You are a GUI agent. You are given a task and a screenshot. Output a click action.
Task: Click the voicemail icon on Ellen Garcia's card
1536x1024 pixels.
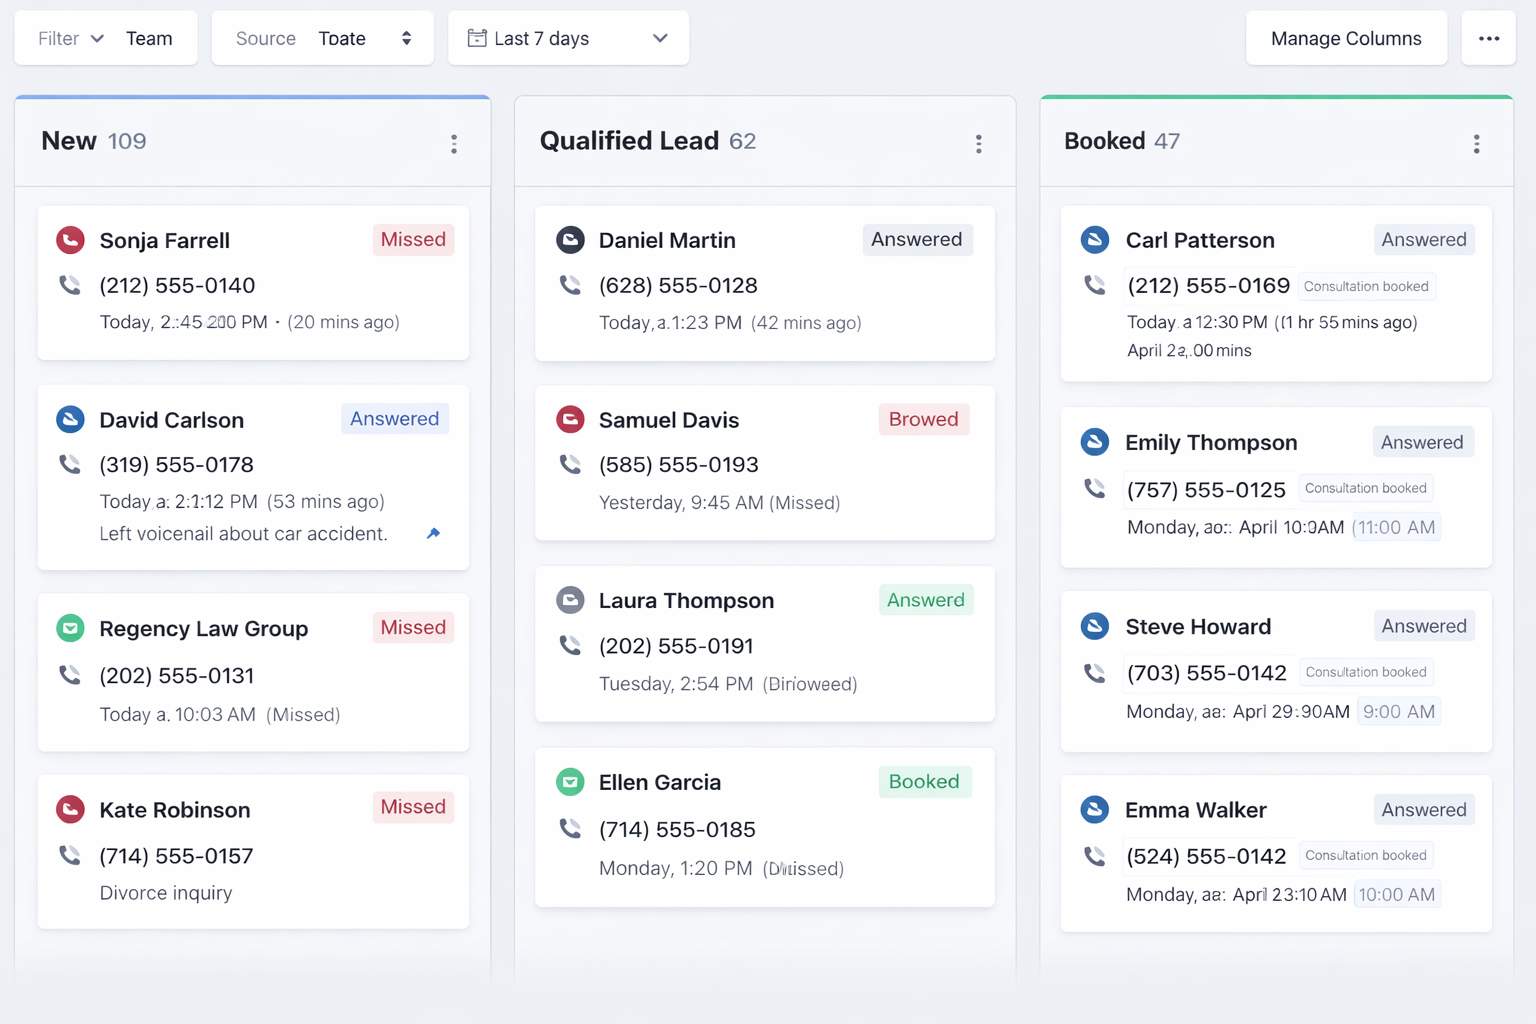pos(570,782)
